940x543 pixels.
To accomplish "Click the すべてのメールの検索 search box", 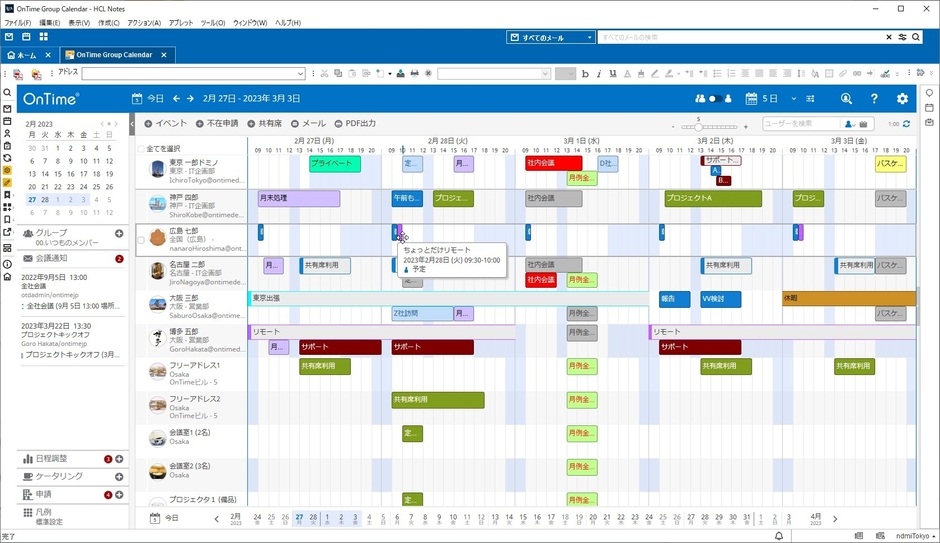I will point(742,37).
